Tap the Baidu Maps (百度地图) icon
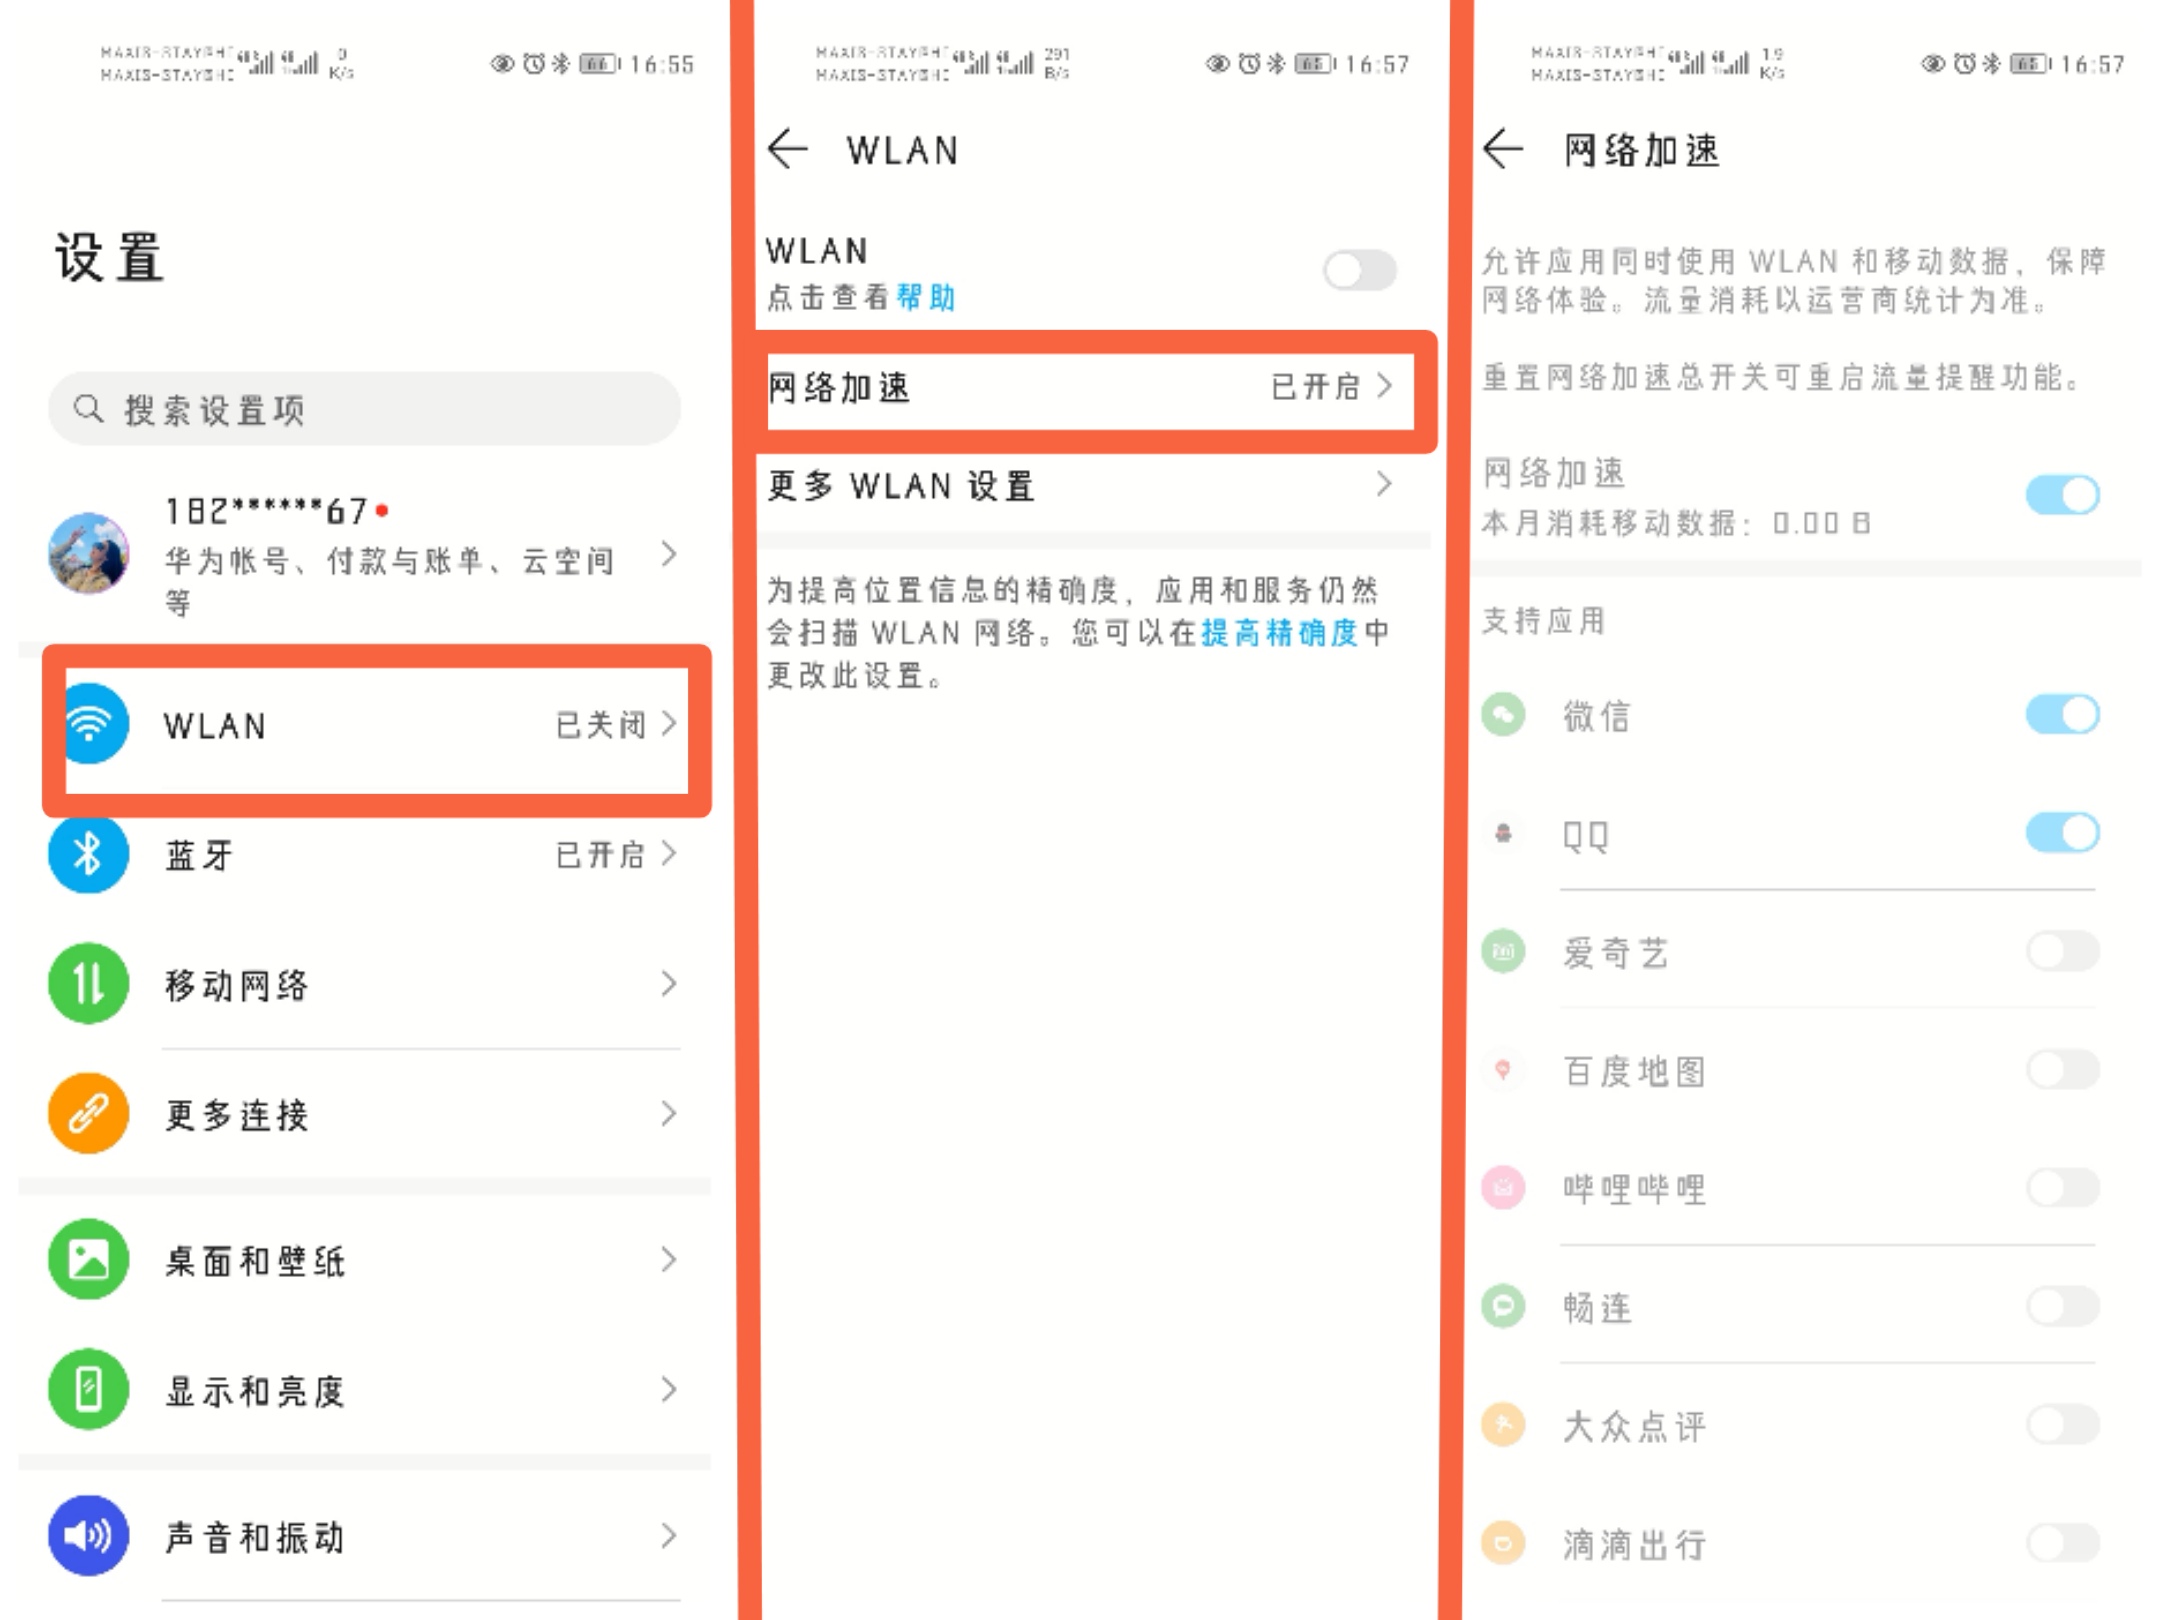Image resolution: width=2160 pixels, height=1620 pixels. tap(1503, 1070)
